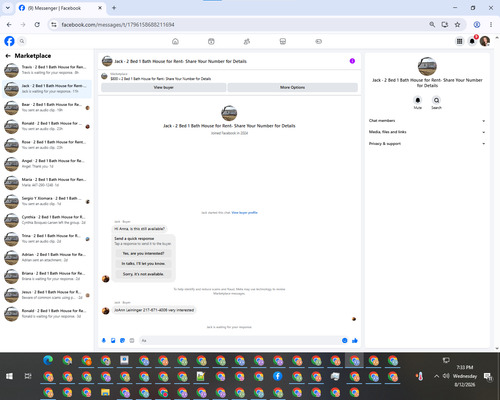Open the View buyer profile link
The width and height of the screenshot is (500, 400).
244,213
